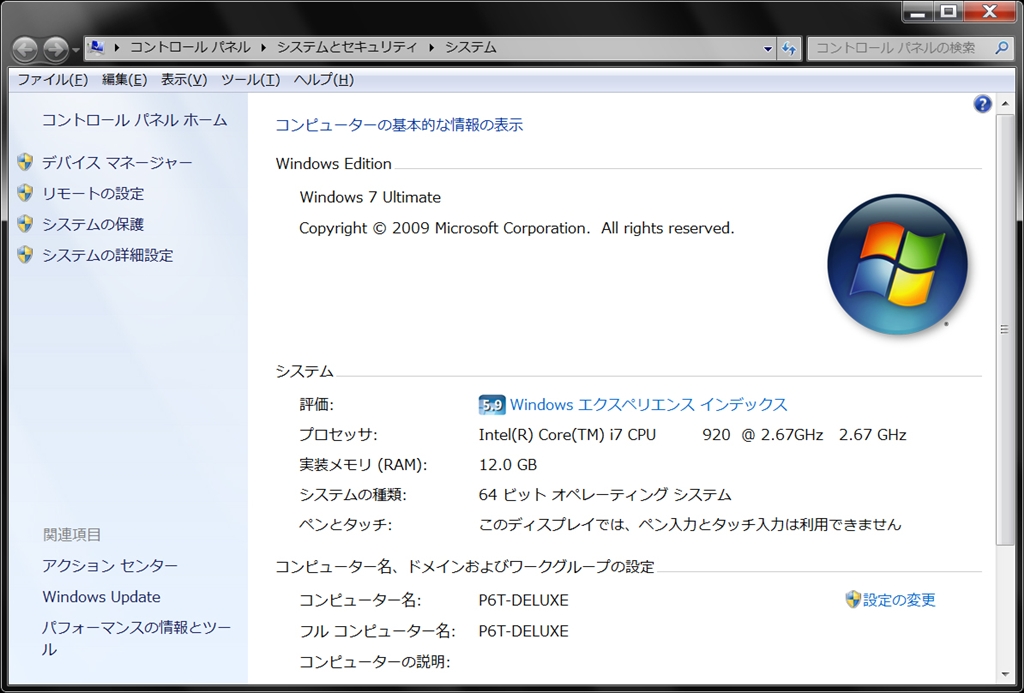
Task: Open デバイス マネージャー link
Action: (117, 162)
